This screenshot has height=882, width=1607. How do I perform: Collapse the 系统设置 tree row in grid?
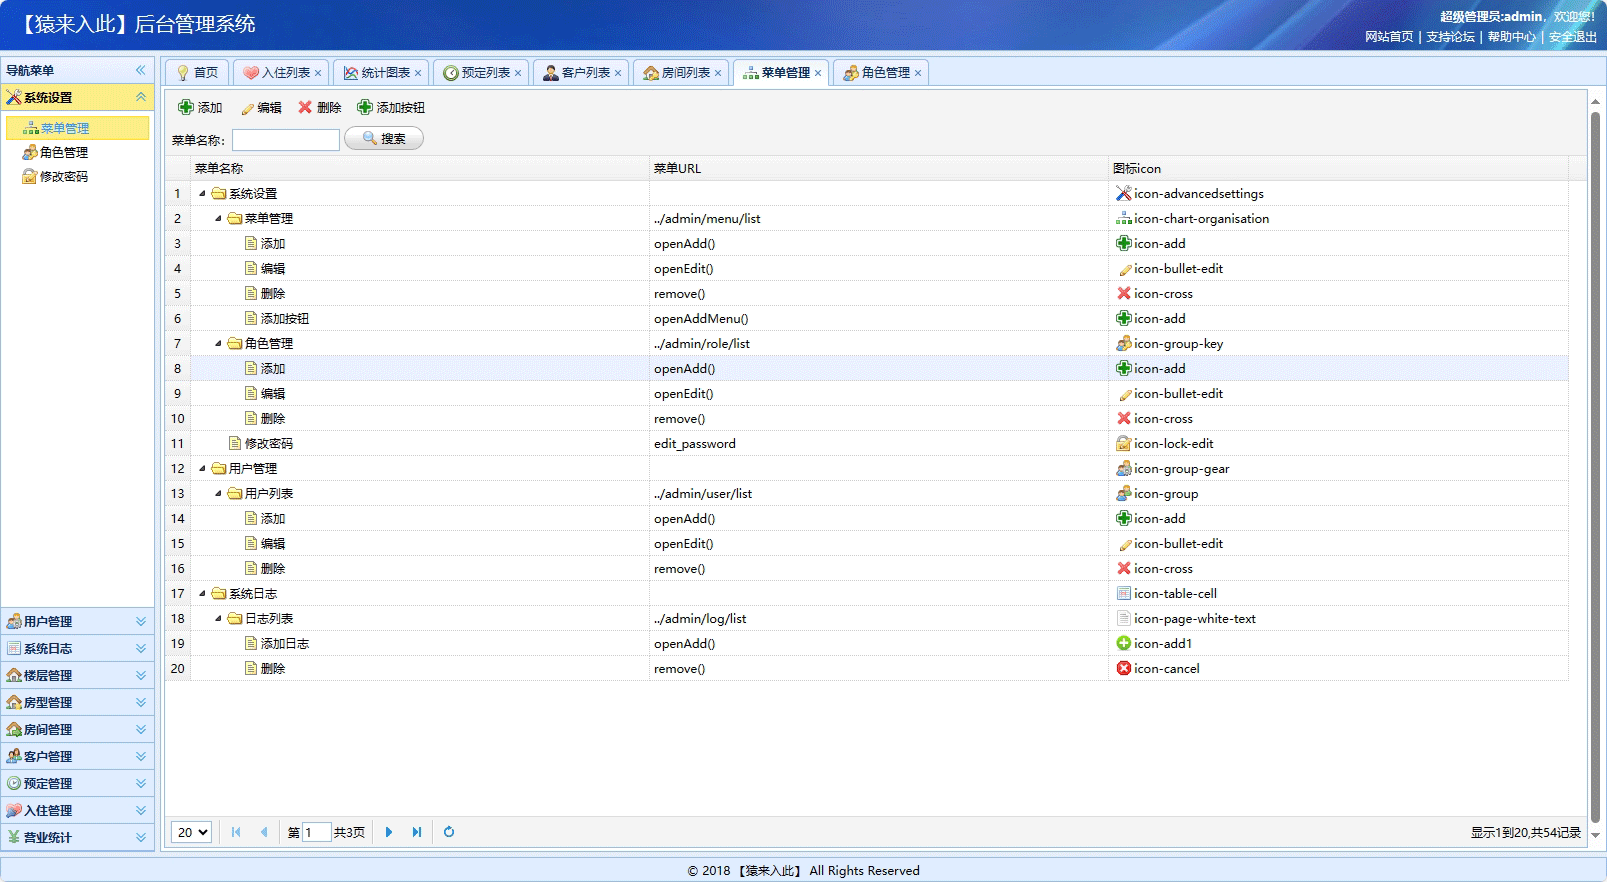[202, 193]
